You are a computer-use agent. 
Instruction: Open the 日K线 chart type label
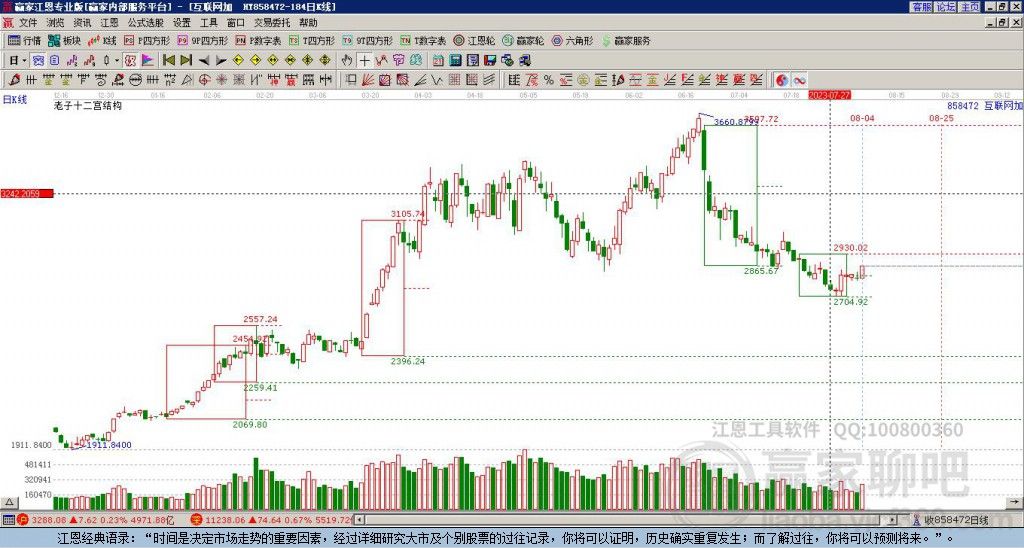point(14,99)
